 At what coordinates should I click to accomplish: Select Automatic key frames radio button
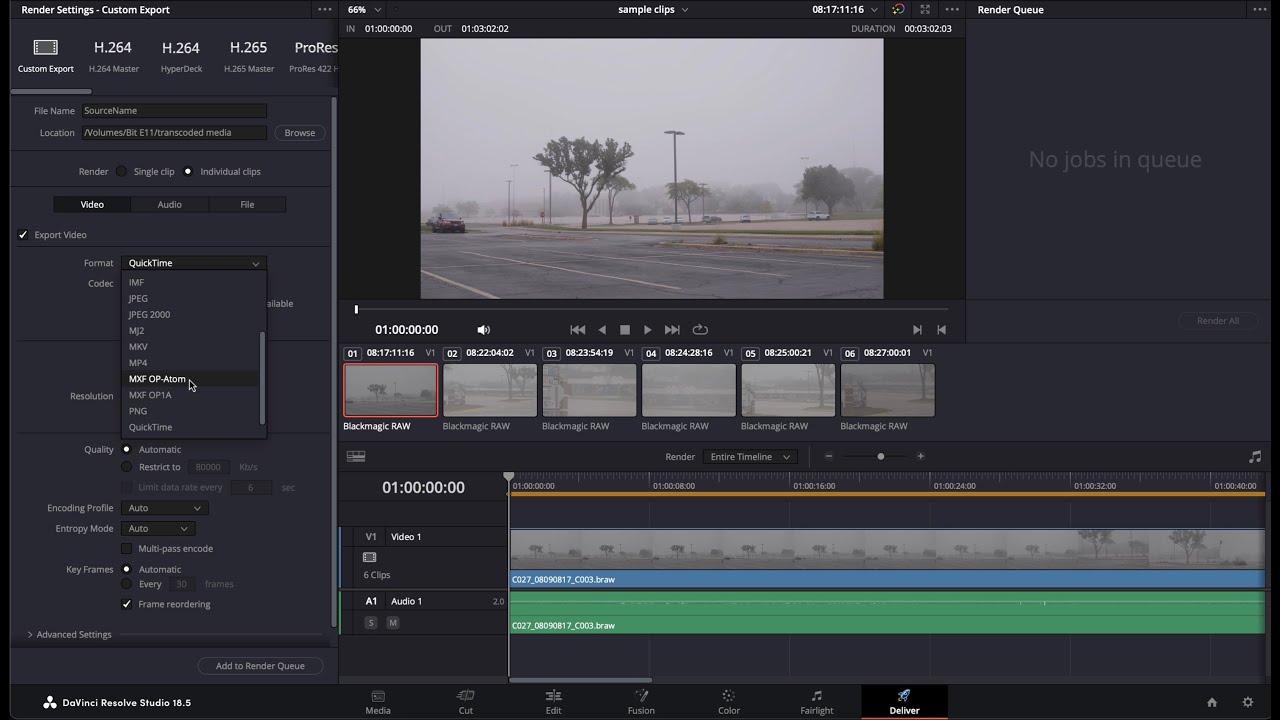click(x=126, y=569)
